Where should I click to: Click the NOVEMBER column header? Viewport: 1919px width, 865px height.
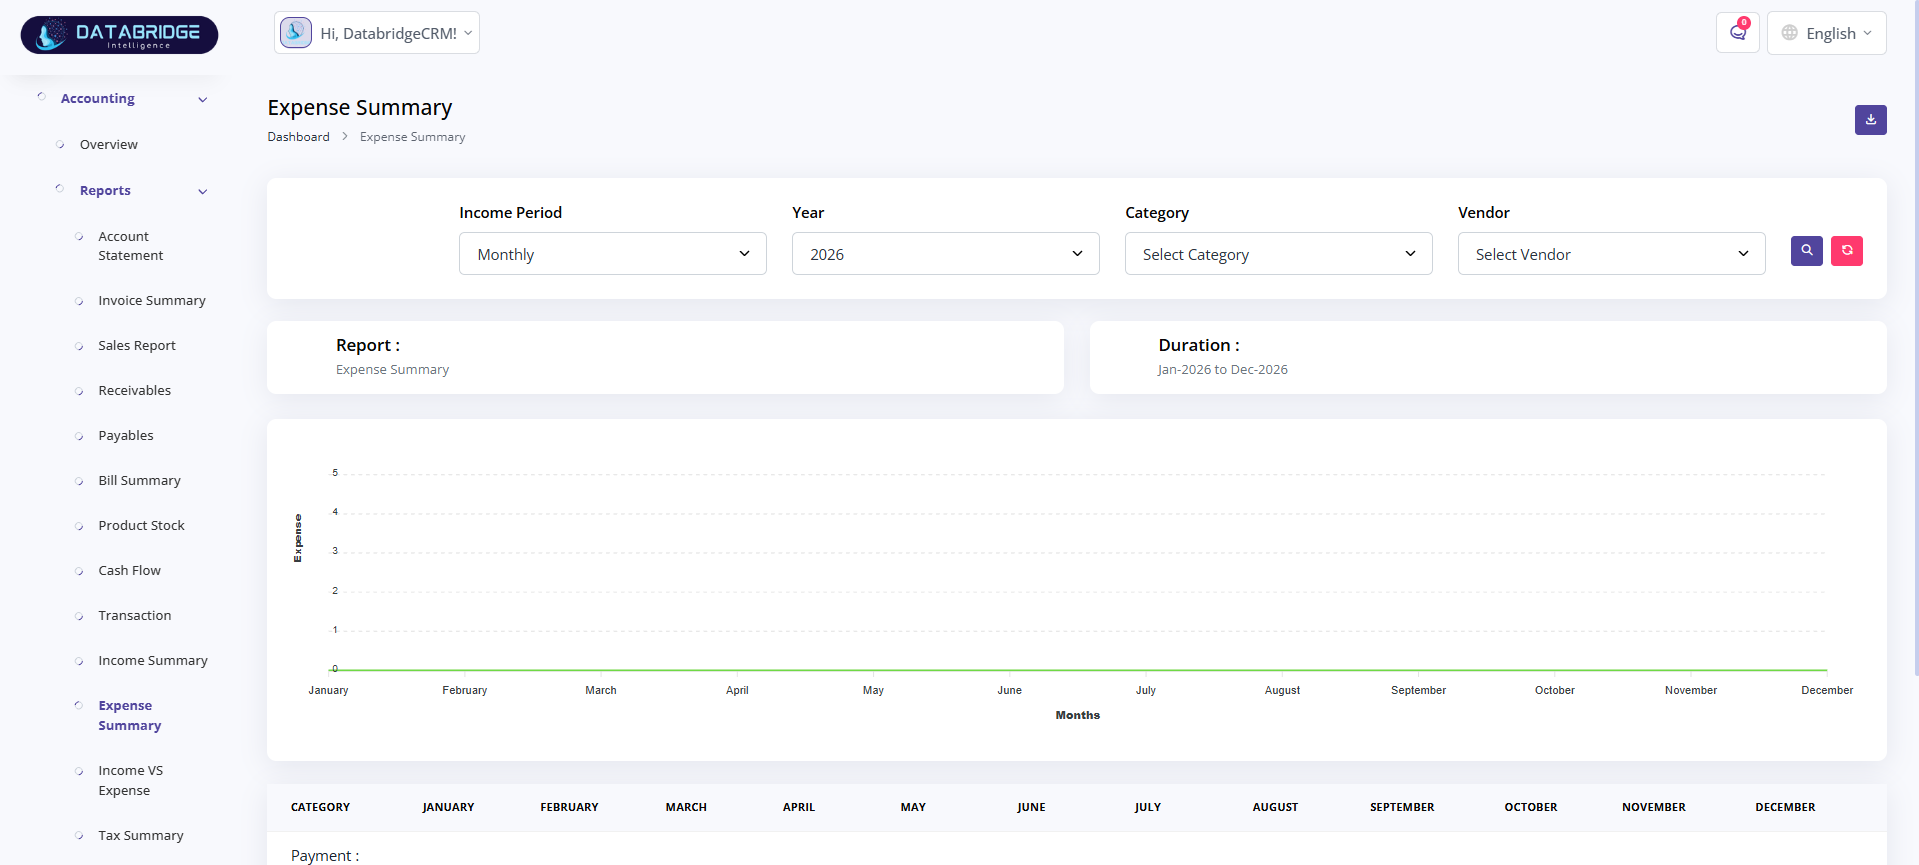point(1654,807)
